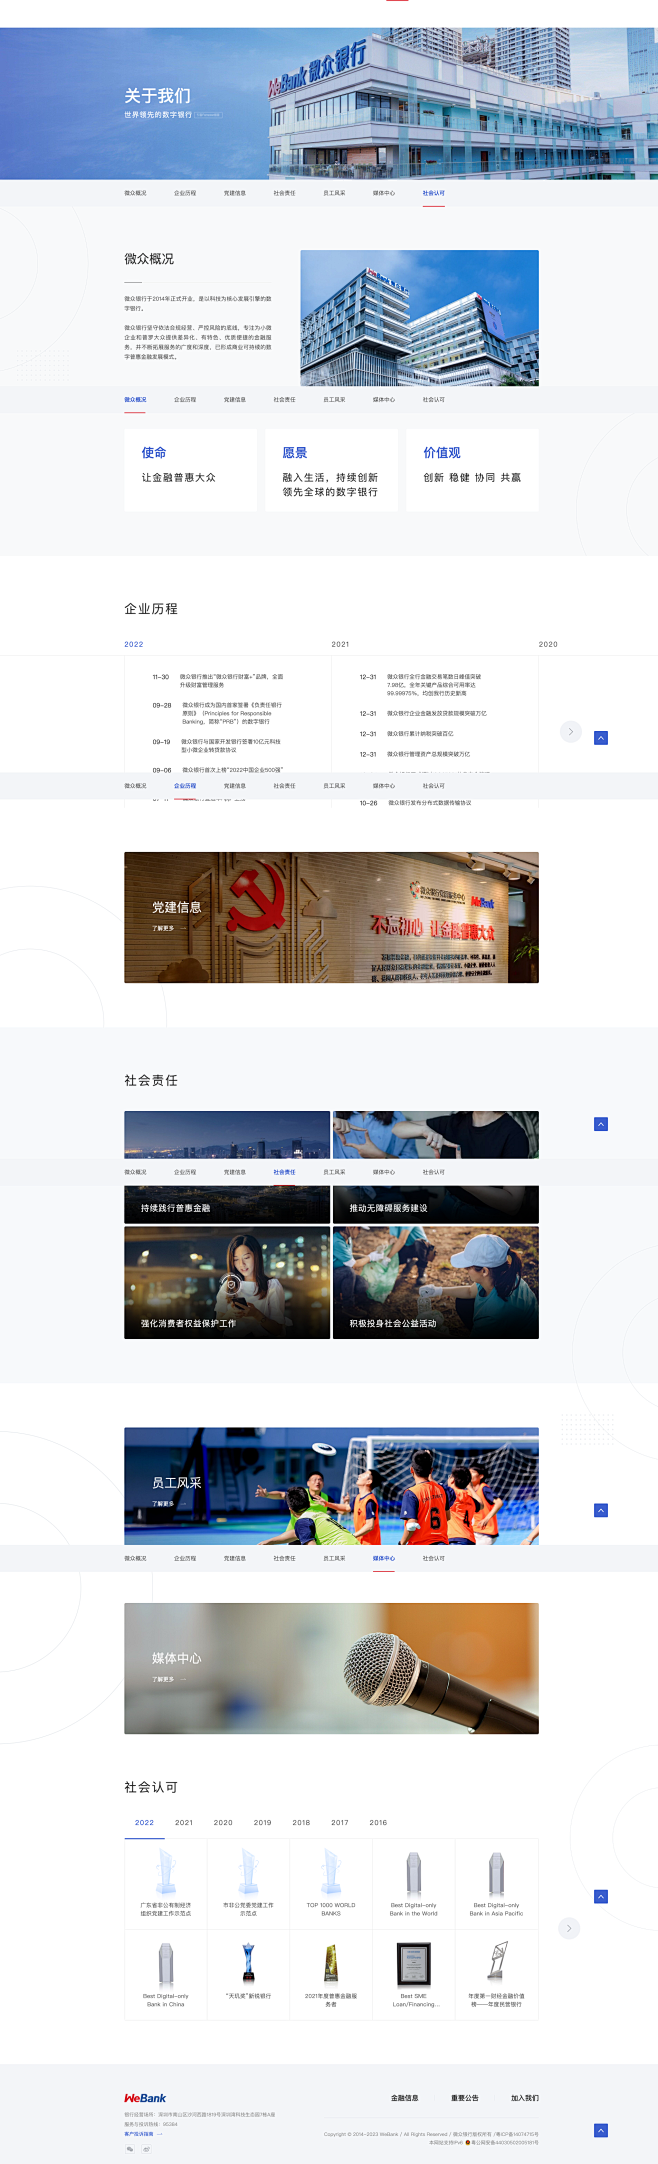This screenshot has height=2164, width=658.
Task: Click highlighted 媒体中心 in the nav above the microphone banner
Action: coord(384,1558)
